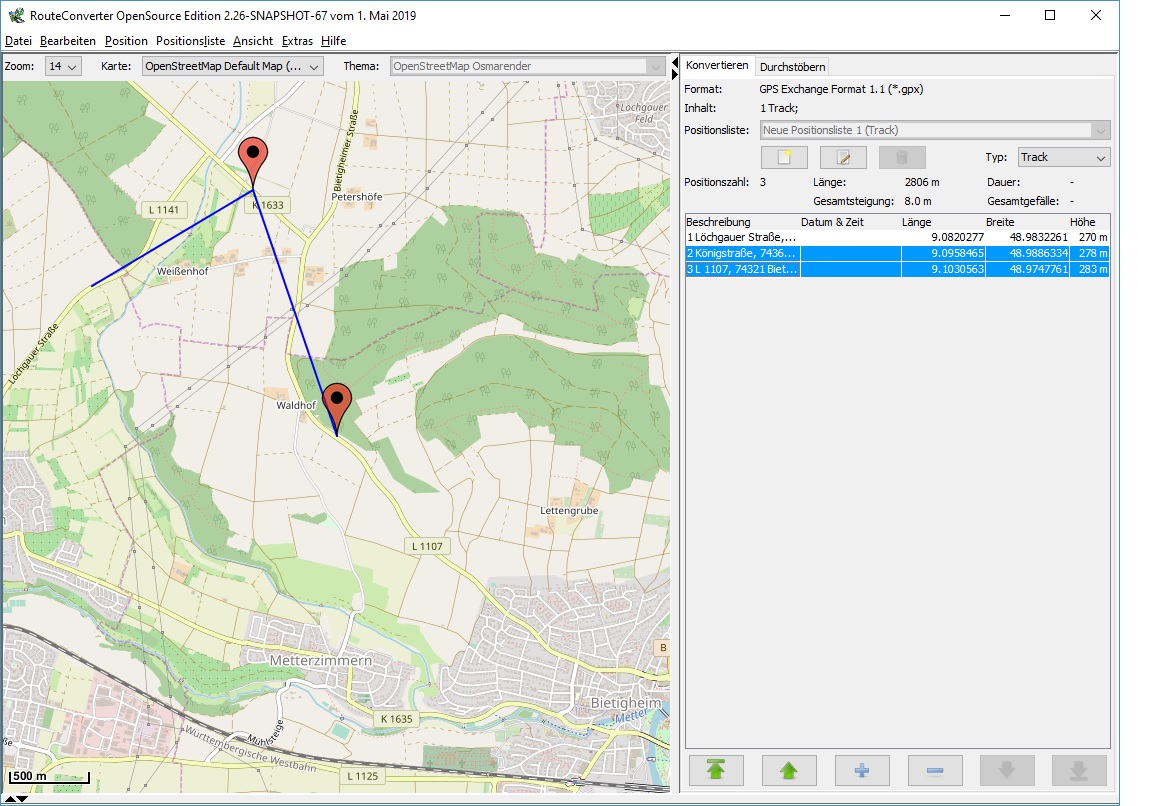Select the Königstraße position row
Image resolution: width=1152 pixels, height=806 pixels.
[x=742, y=254]
